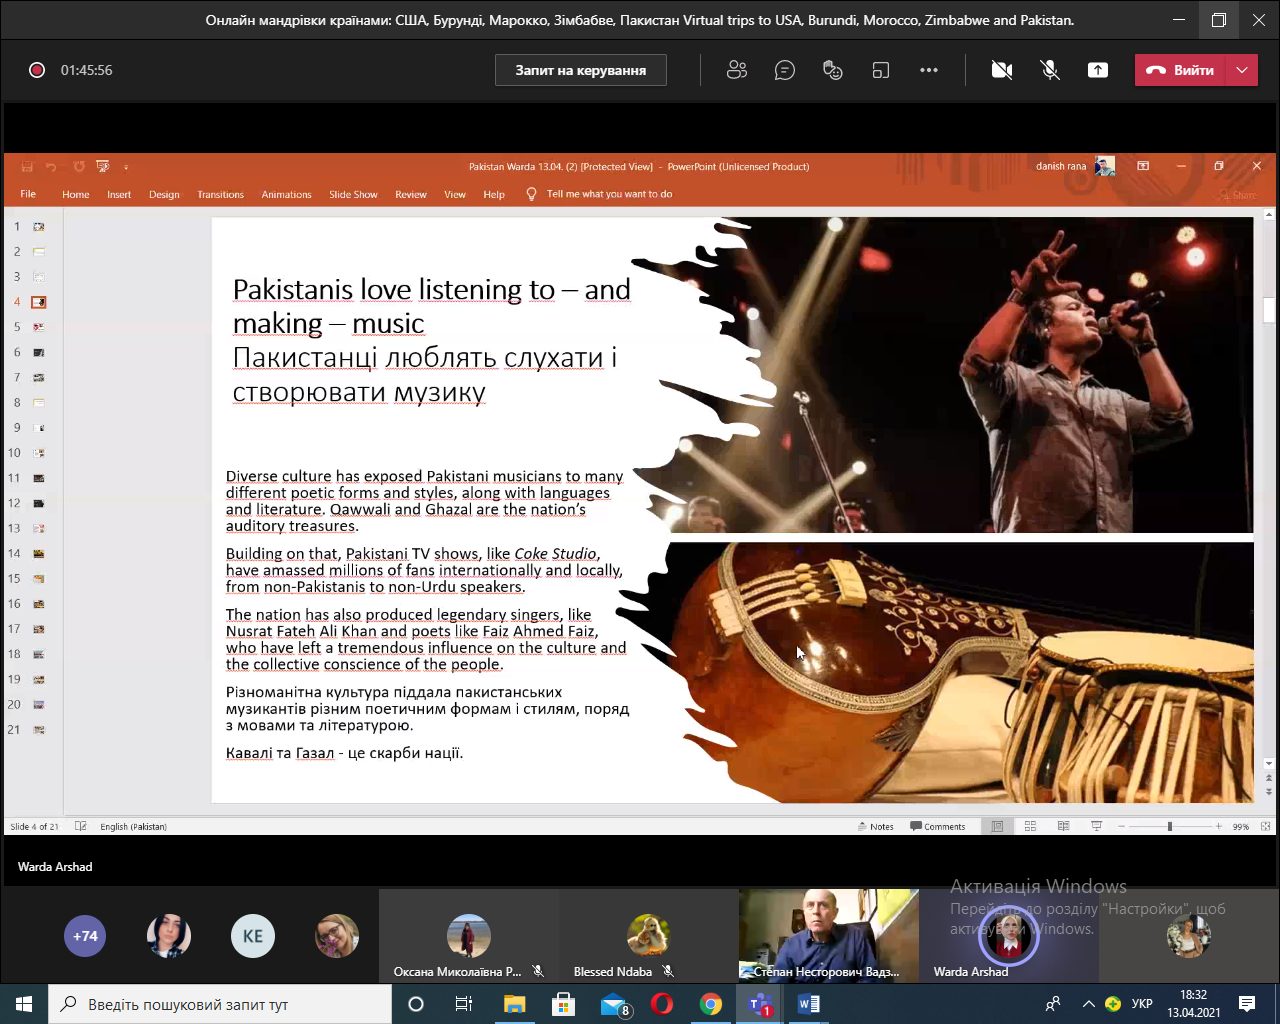Type in the Windows taskbar search box
This screenshot has height=1024, width=1280.
tap(220, 1004)
